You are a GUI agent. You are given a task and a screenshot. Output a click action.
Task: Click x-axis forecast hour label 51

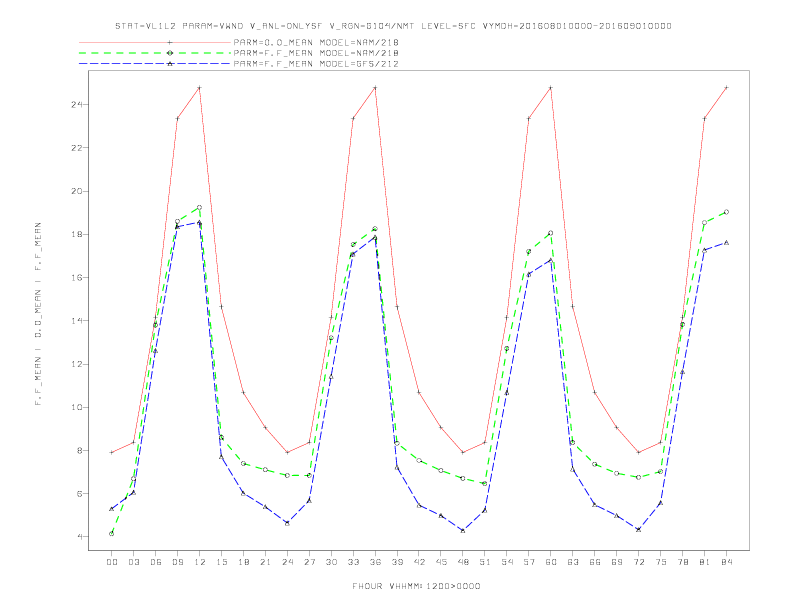tap(485, 562)
